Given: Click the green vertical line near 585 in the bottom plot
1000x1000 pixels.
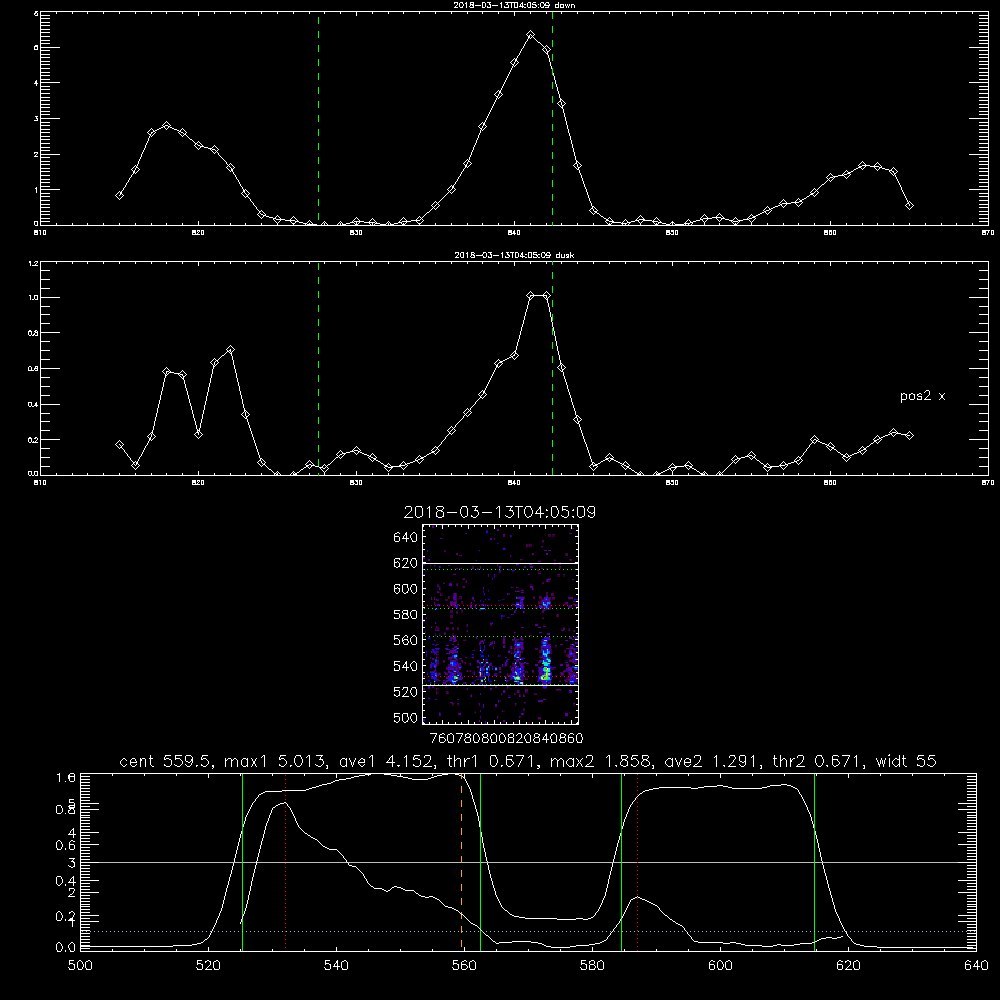Looking at the screenshot, I should click(621, 862).
